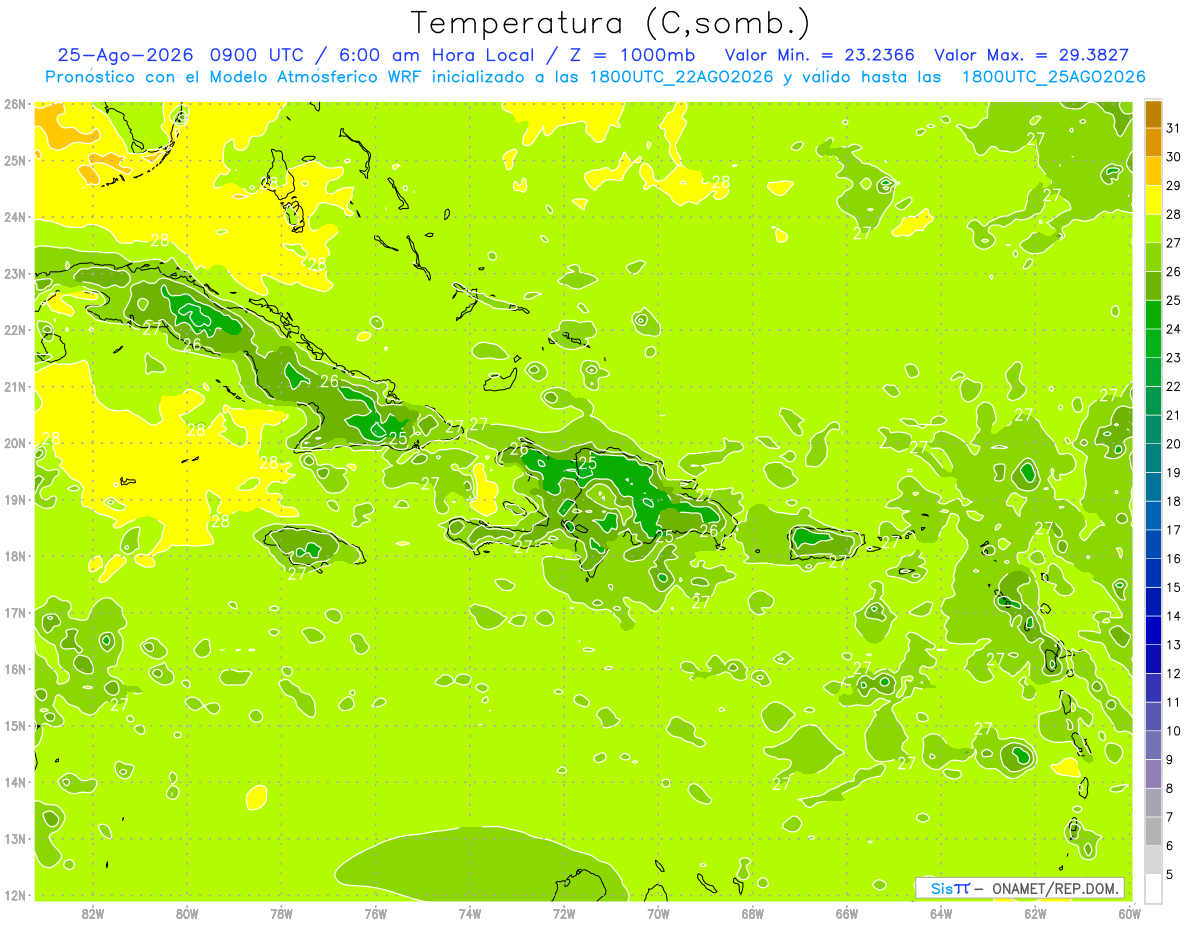Click the longitude label "60W"
Image resolution: width=1200 pixels, height=927 pixels.
point(1130,913)
